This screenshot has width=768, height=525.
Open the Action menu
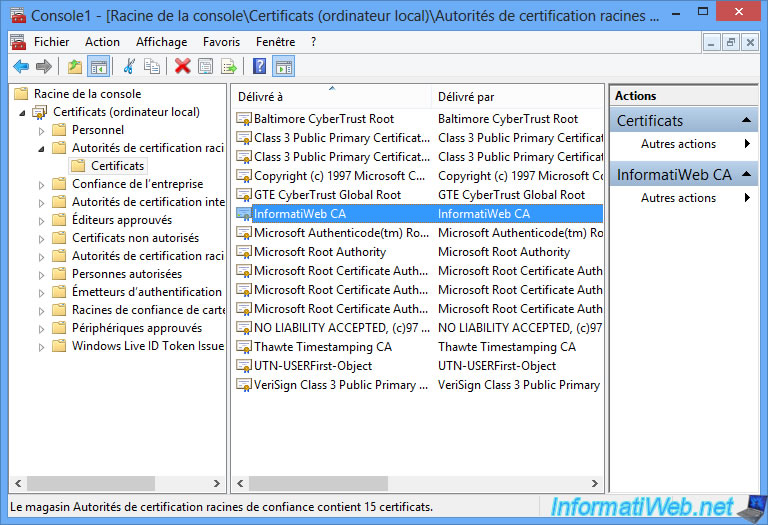point(102,42)
